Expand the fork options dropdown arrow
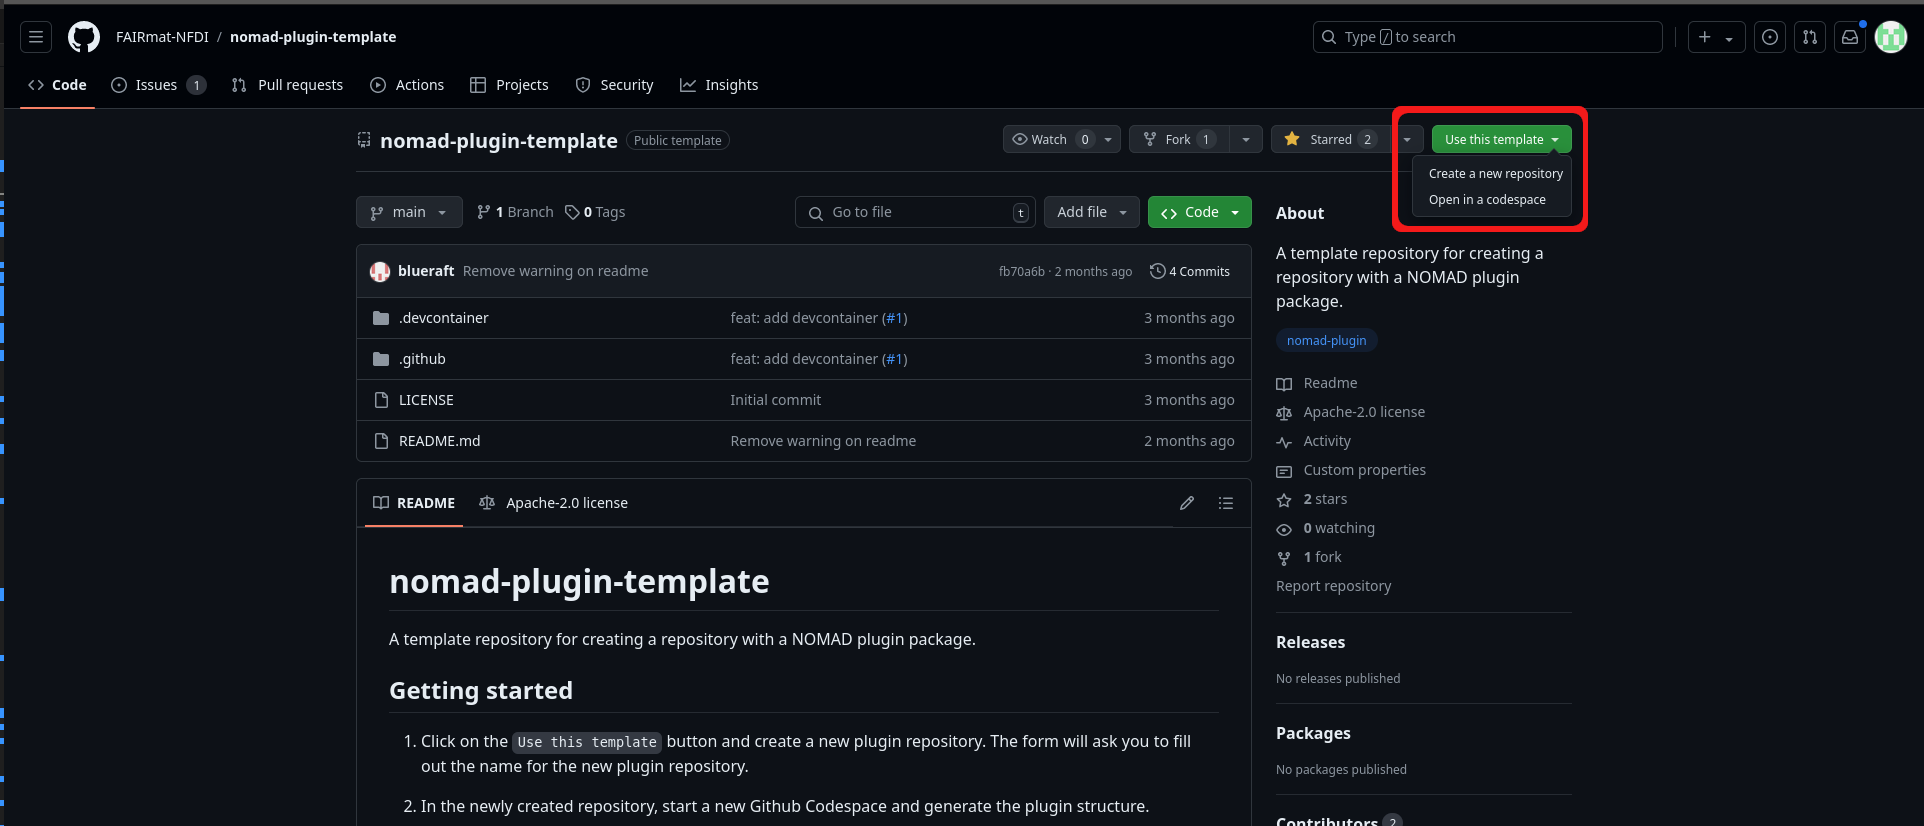The image size is (1924, 826). pyautogui.click(x=1246, y=139)
